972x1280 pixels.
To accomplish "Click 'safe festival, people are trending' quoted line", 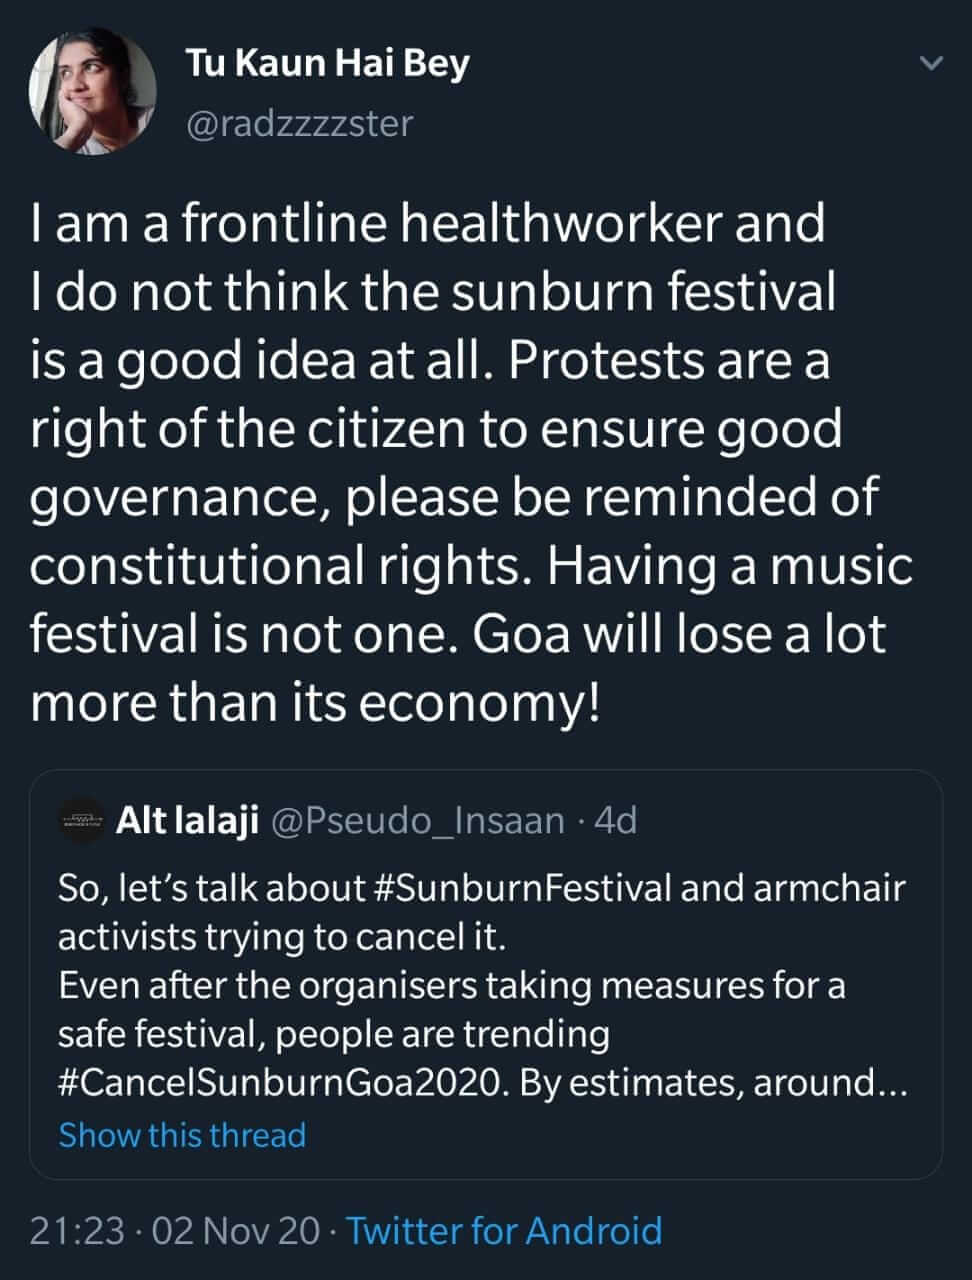I will (x=333, y=1034).
